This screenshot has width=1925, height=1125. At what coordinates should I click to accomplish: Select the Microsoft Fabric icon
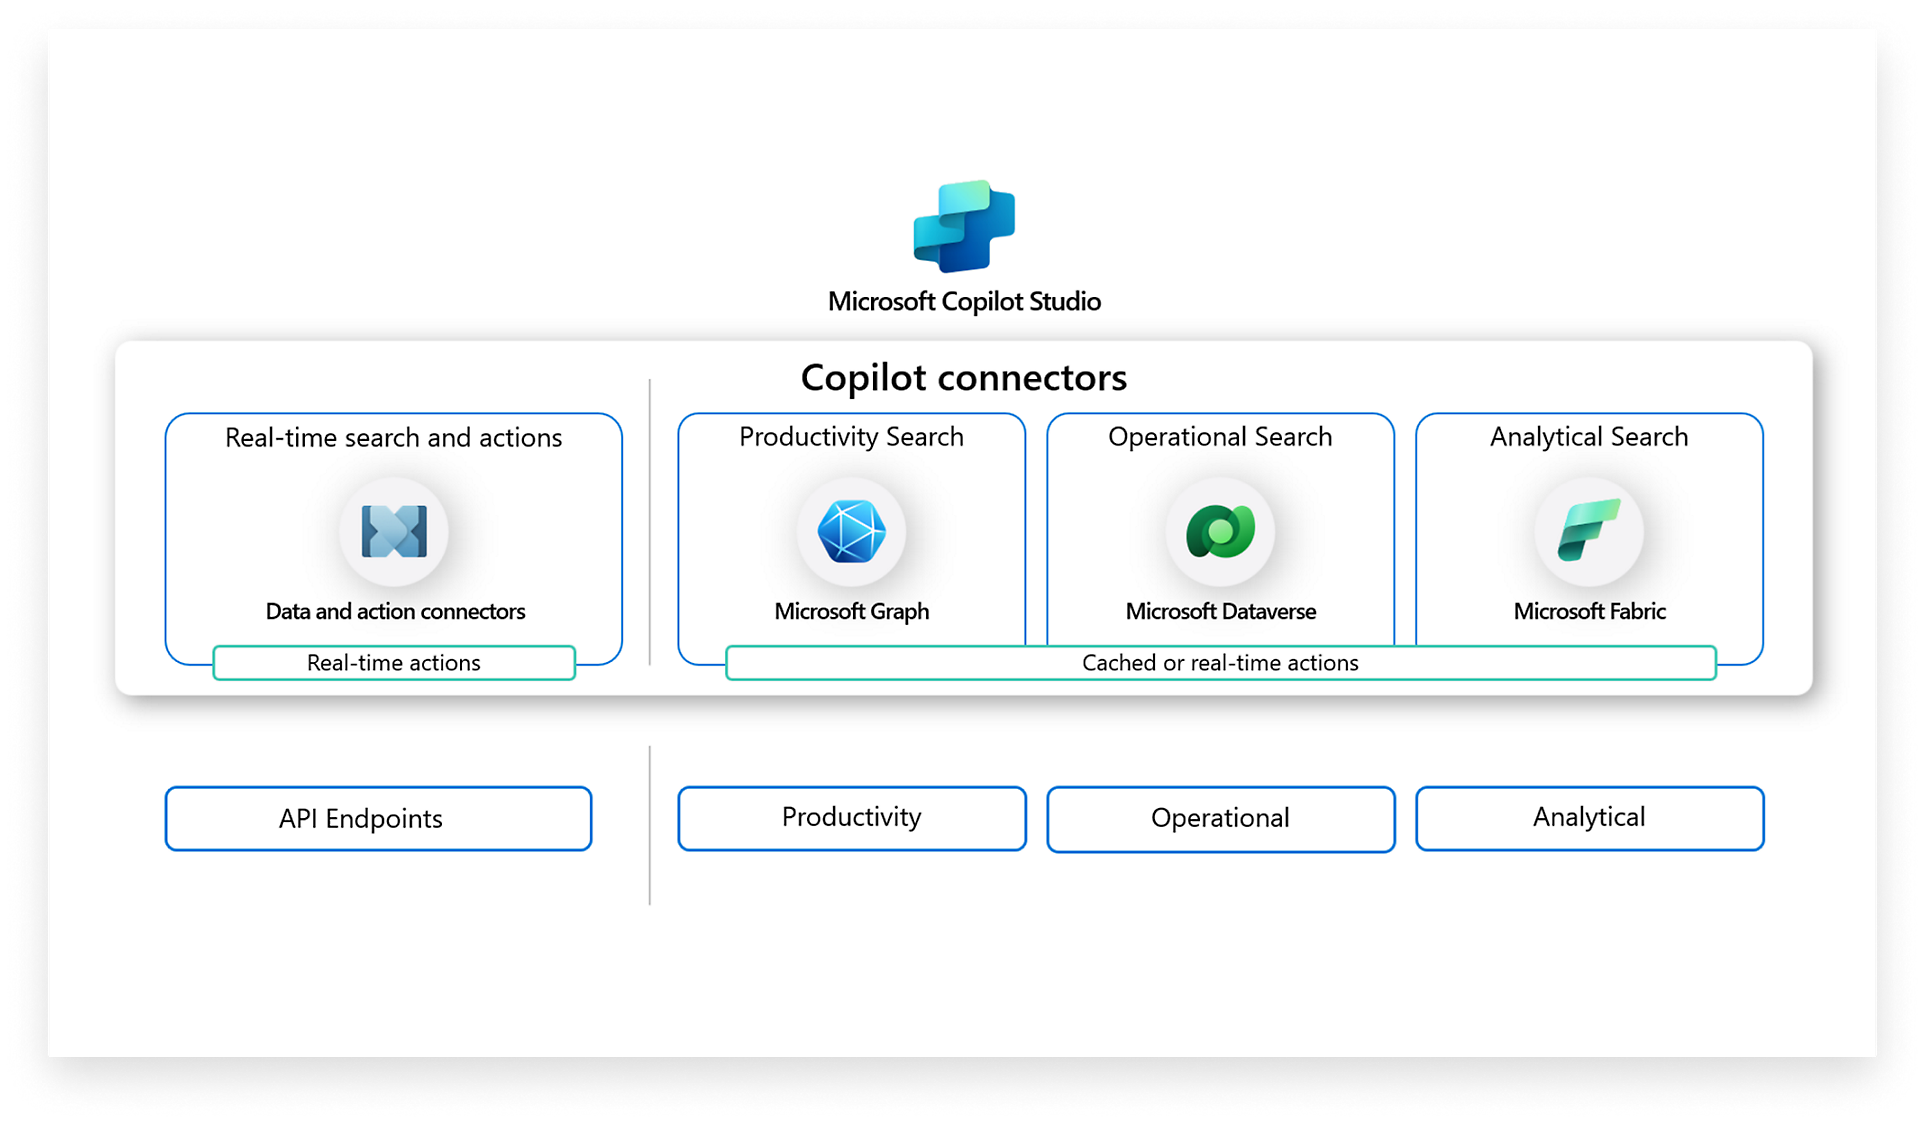click(x=1589, y=531)
